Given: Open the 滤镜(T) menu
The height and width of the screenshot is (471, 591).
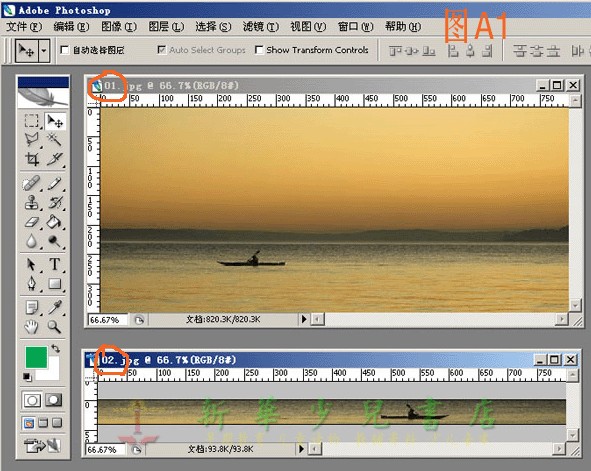Looking at the screenshot, I should pos(260,27).
